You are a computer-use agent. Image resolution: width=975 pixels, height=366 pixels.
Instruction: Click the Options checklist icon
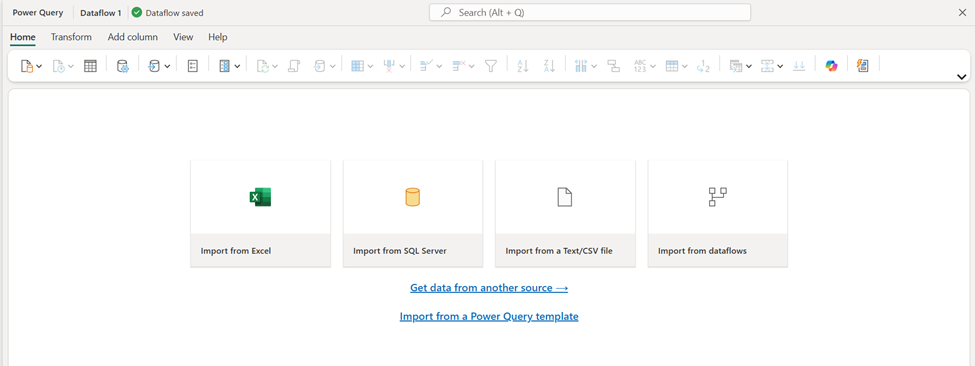193,66
